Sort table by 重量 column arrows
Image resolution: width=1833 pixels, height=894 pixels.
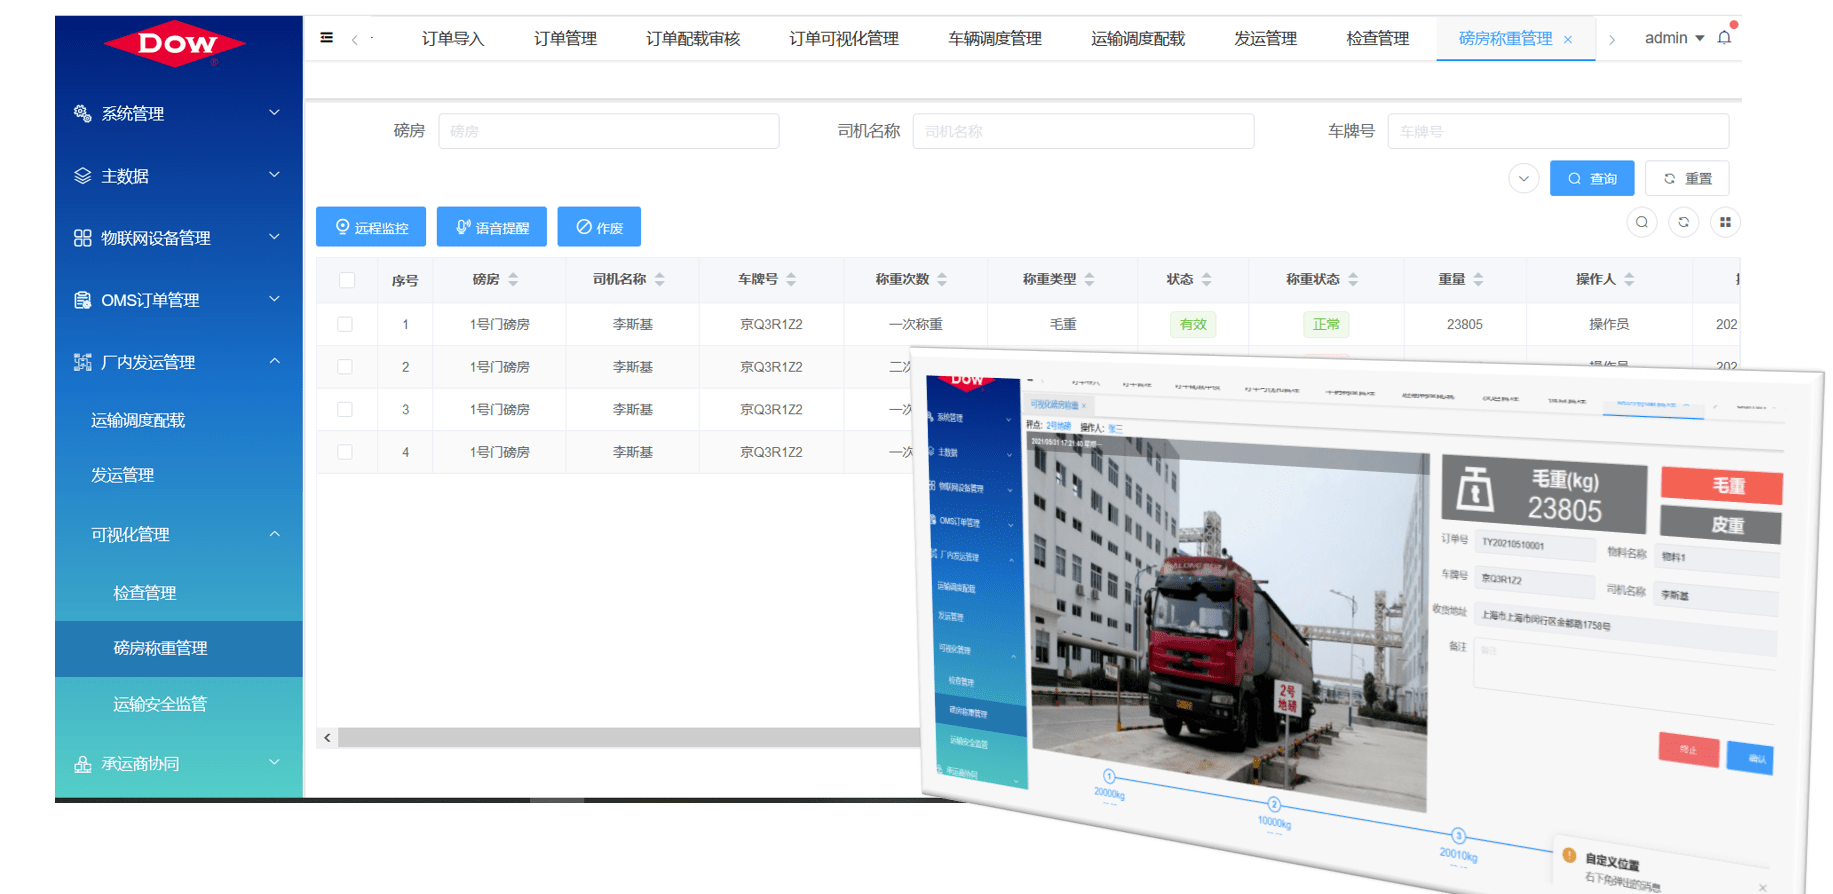coord(1478,280)
